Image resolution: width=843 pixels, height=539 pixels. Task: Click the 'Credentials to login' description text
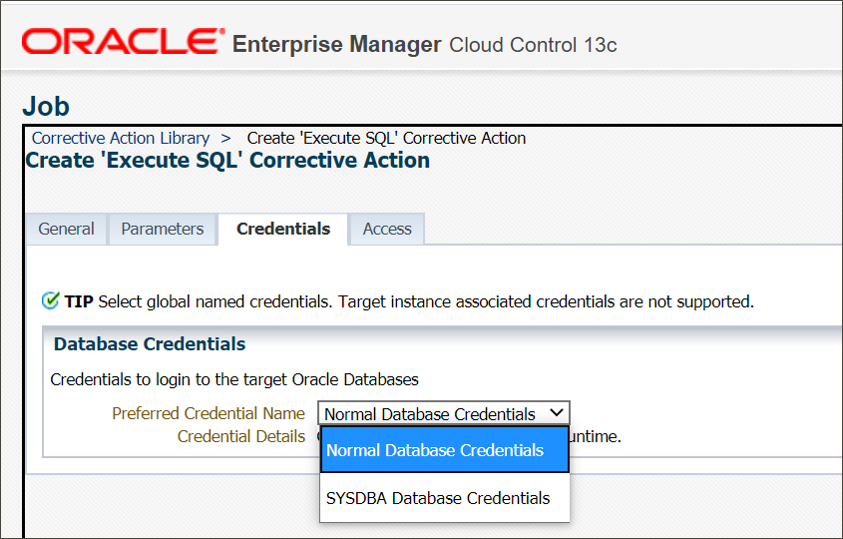click(234, 379)
